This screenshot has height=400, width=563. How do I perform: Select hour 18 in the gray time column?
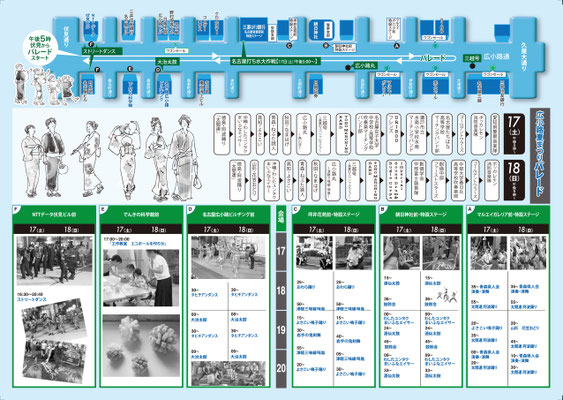[x=281, y=290]
